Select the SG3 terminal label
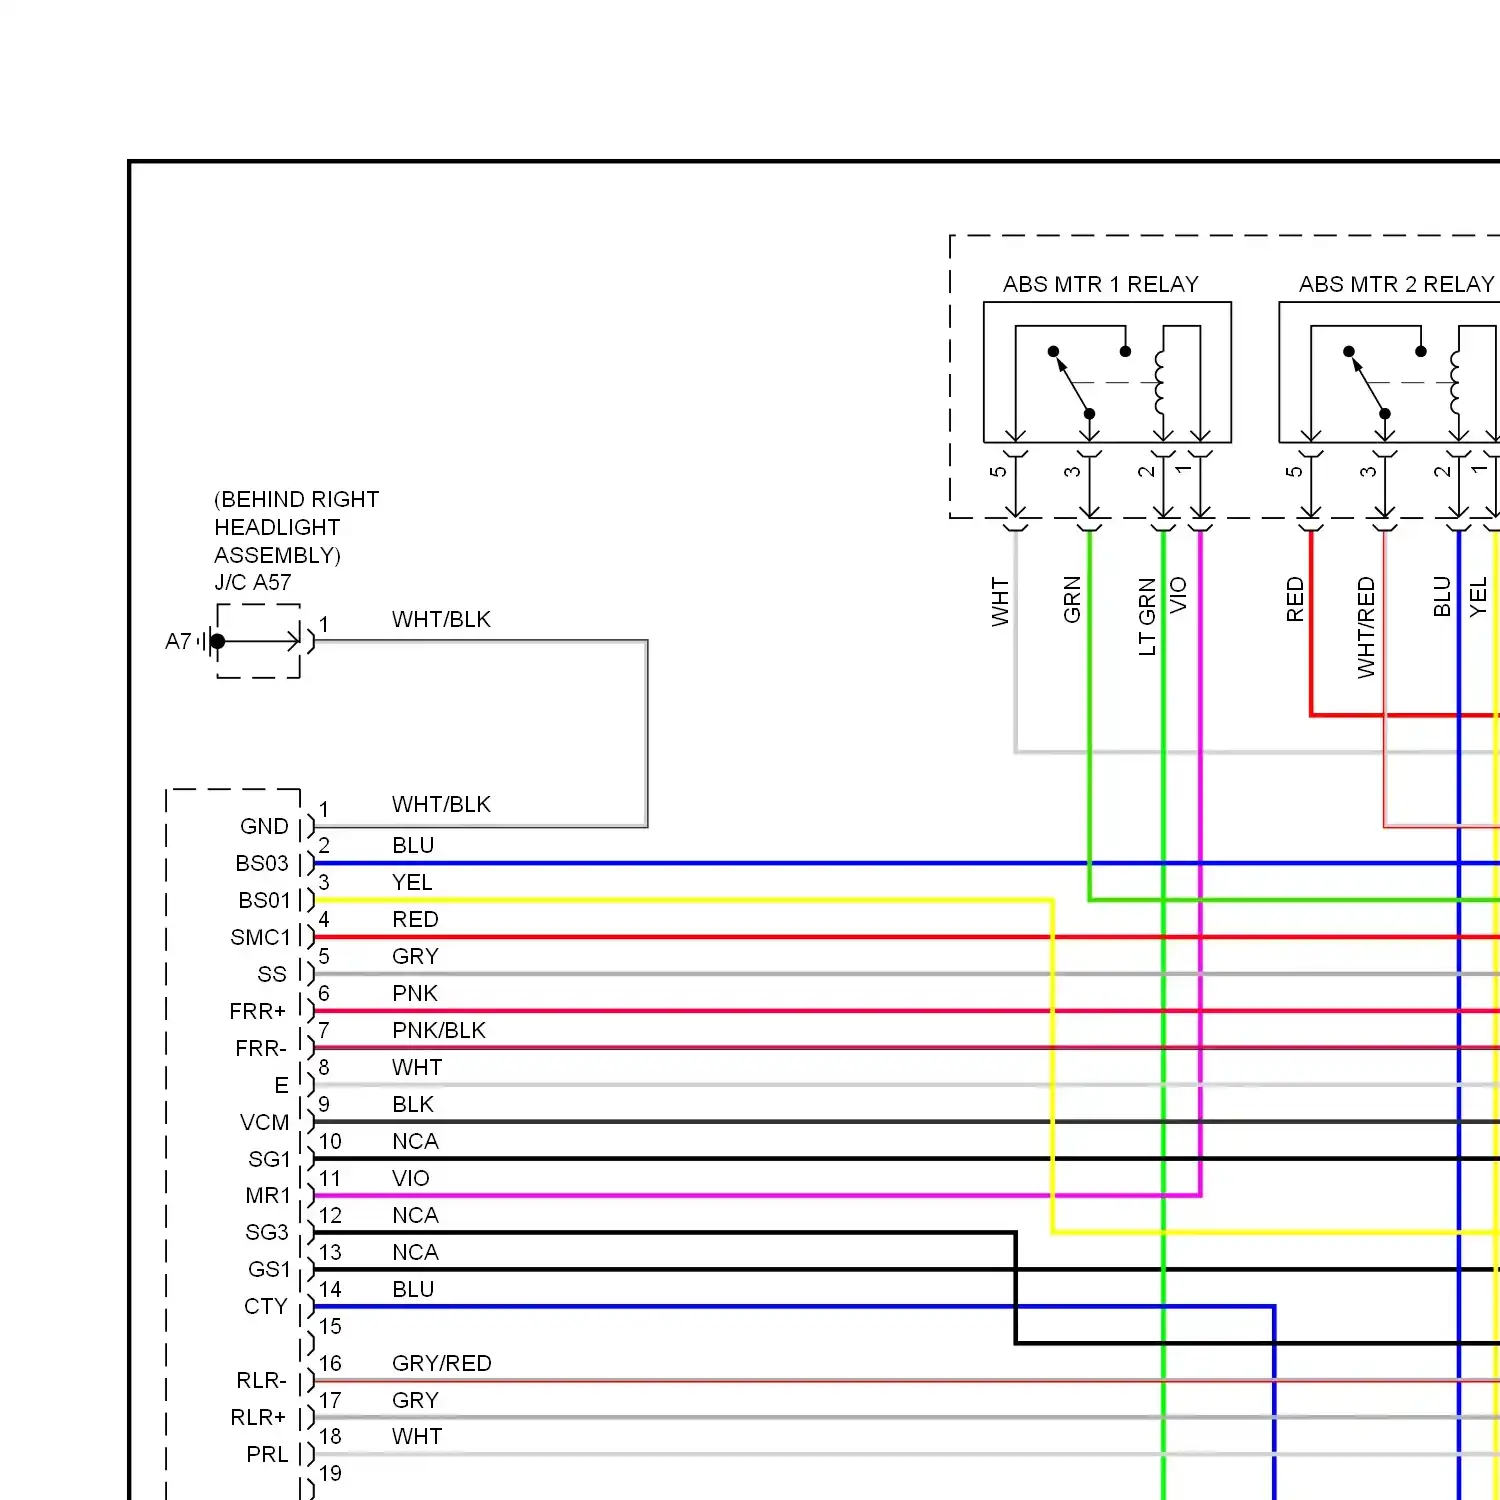This screenshot has height=1500, width=1500. coord(267,1232)
